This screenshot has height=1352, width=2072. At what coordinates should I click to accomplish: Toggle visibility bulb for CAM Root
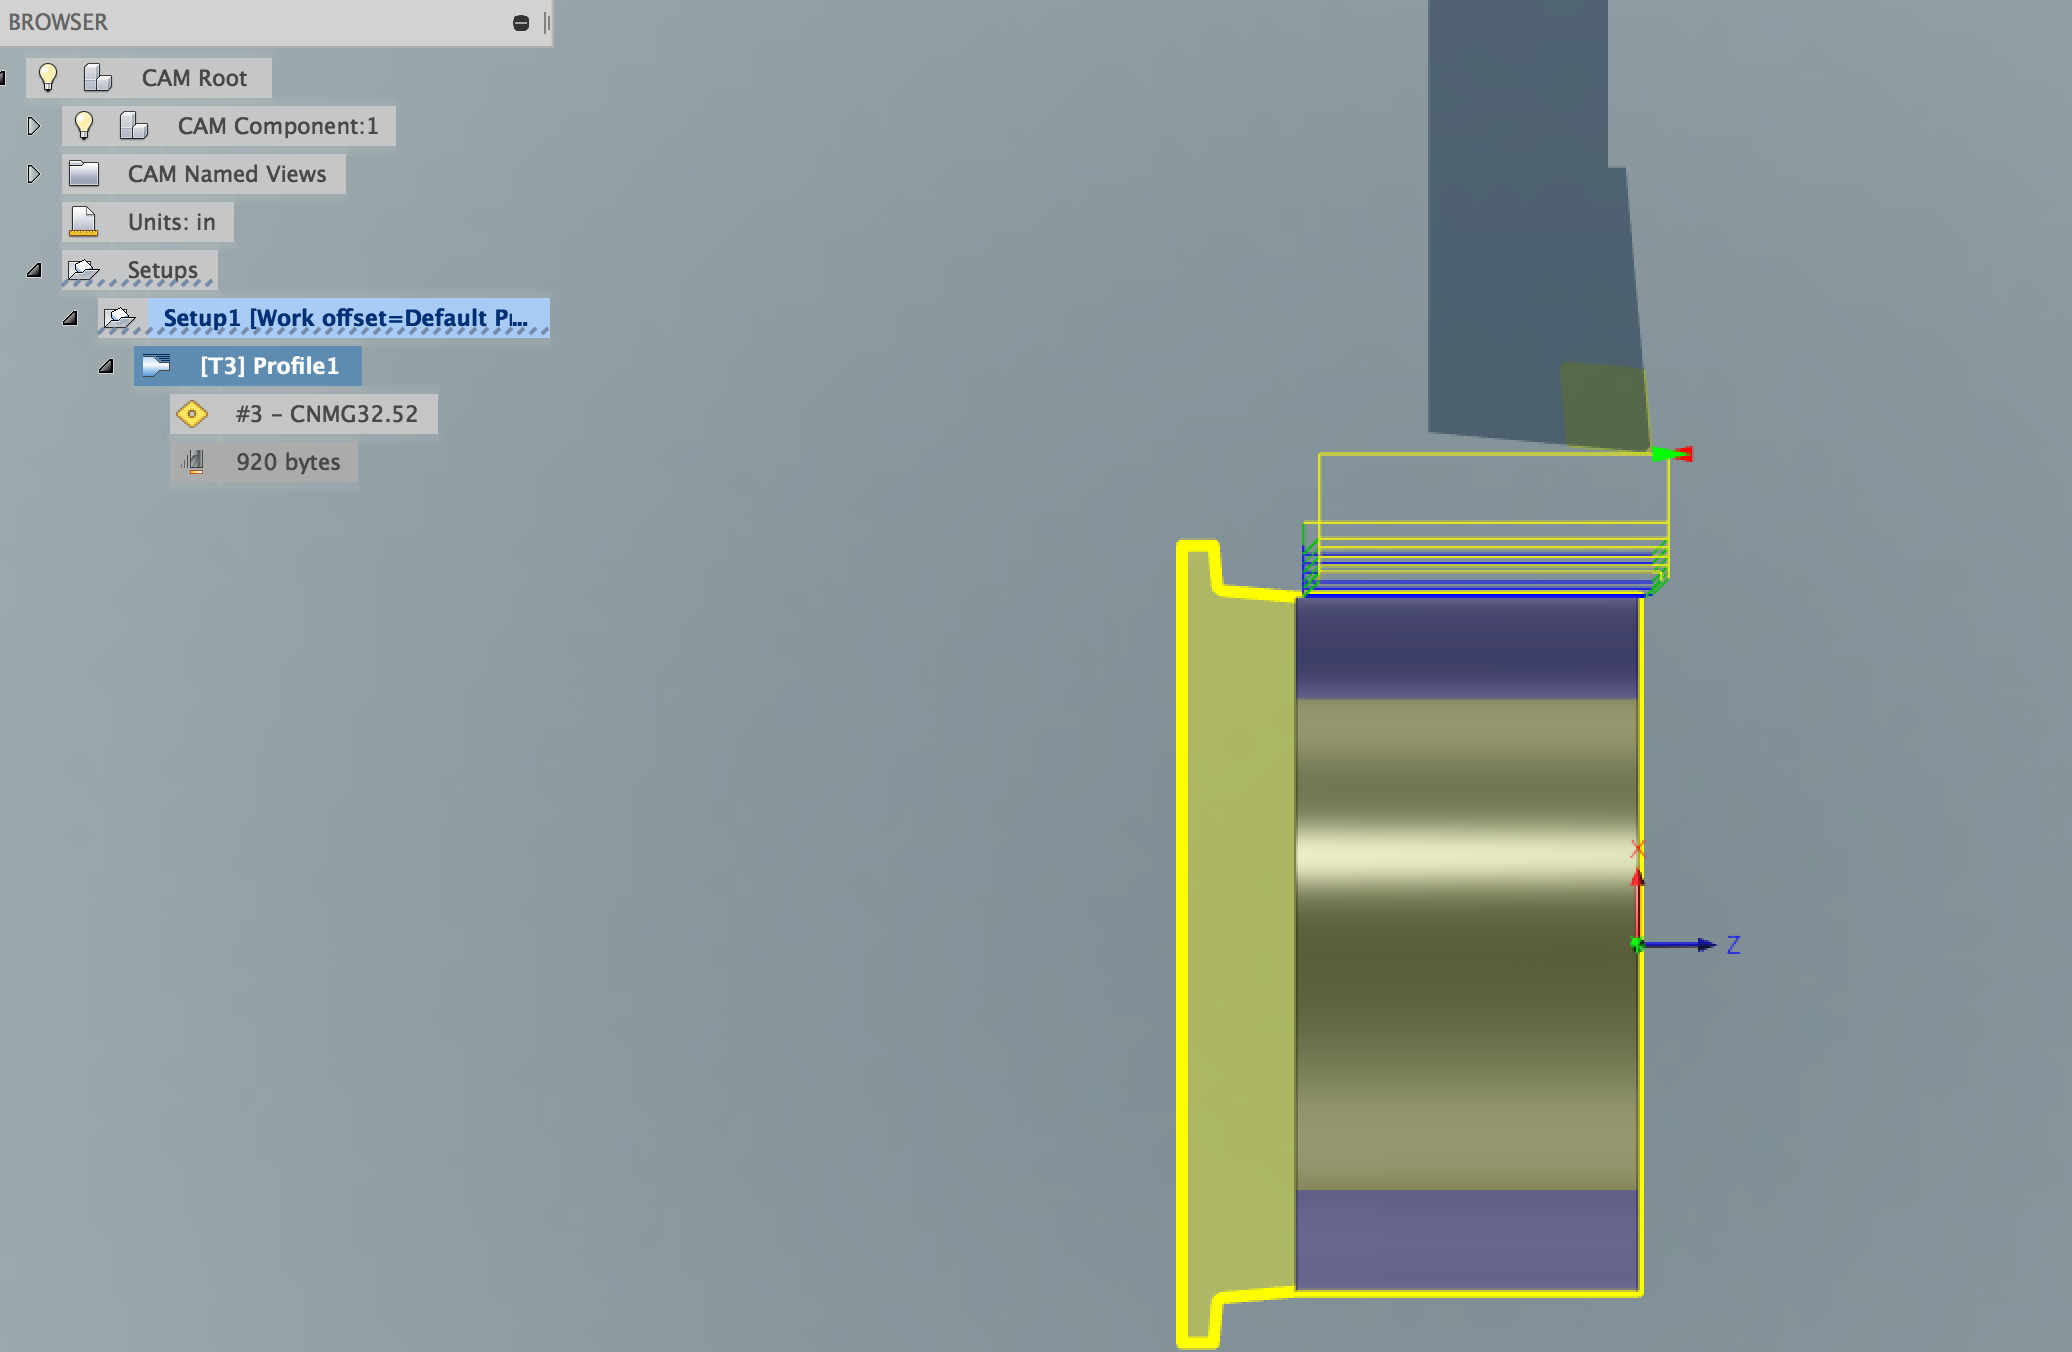pos(49,77)
